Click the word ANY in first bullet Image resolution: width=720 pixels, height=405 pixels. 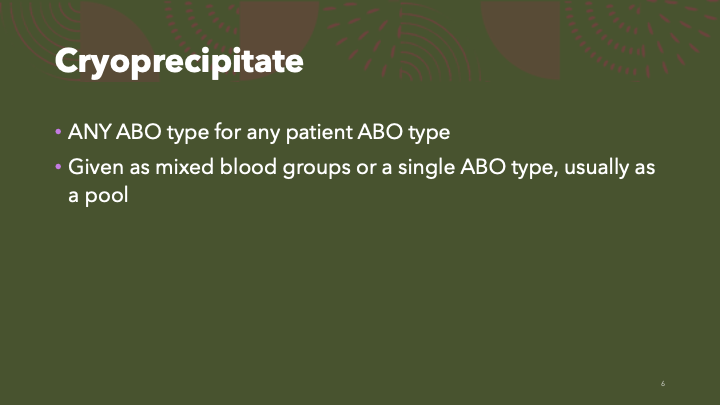click(87, 132)
